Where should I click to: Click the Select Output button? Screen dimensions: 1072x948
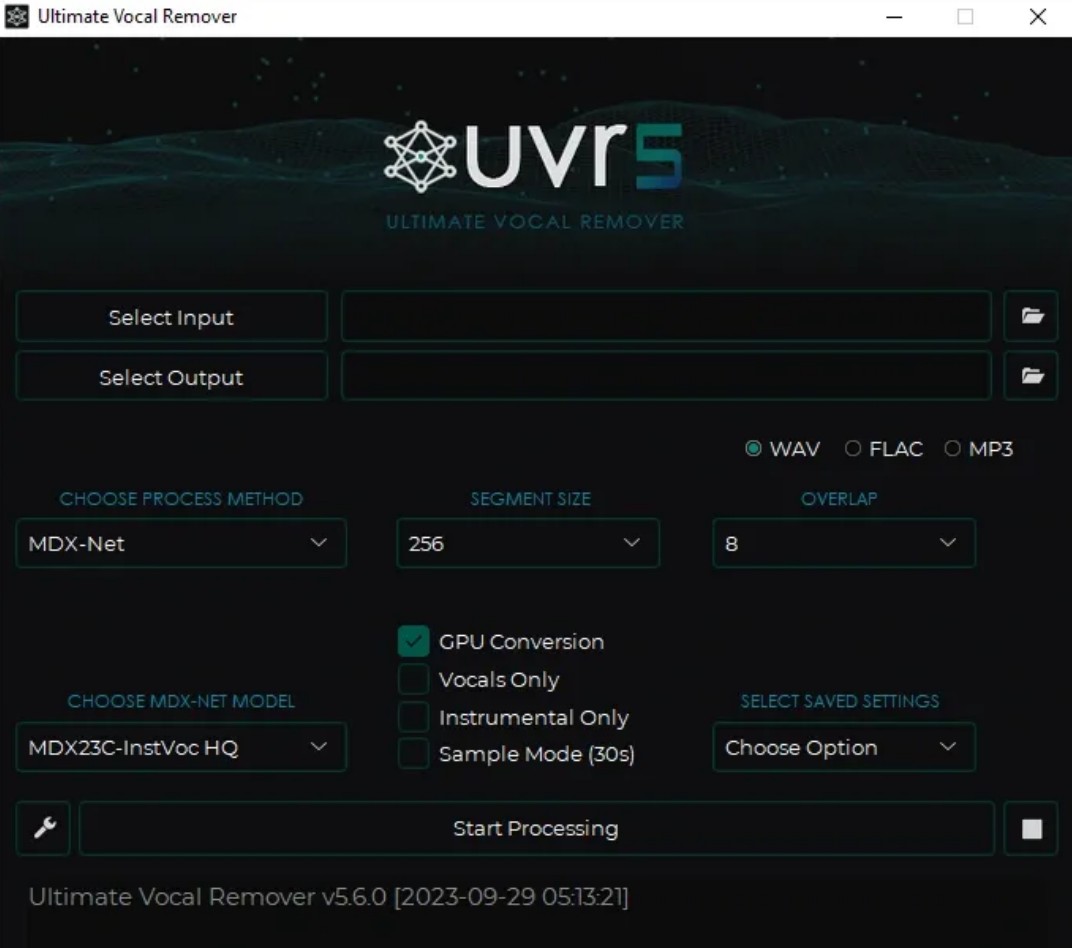[171, 377]
